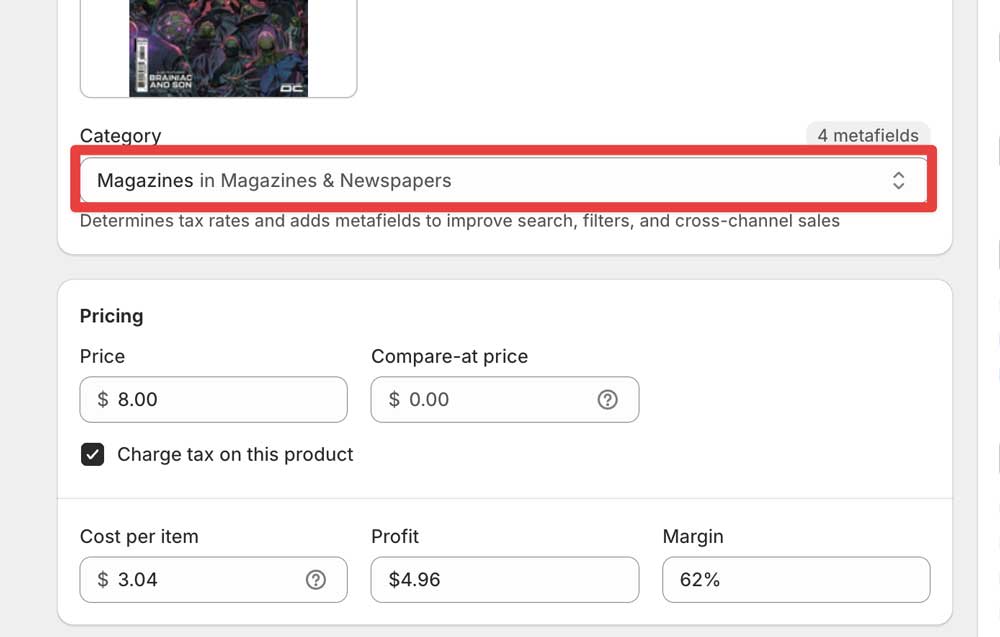
Task: Click the Profit label text
Action: (x=395, y=537)
